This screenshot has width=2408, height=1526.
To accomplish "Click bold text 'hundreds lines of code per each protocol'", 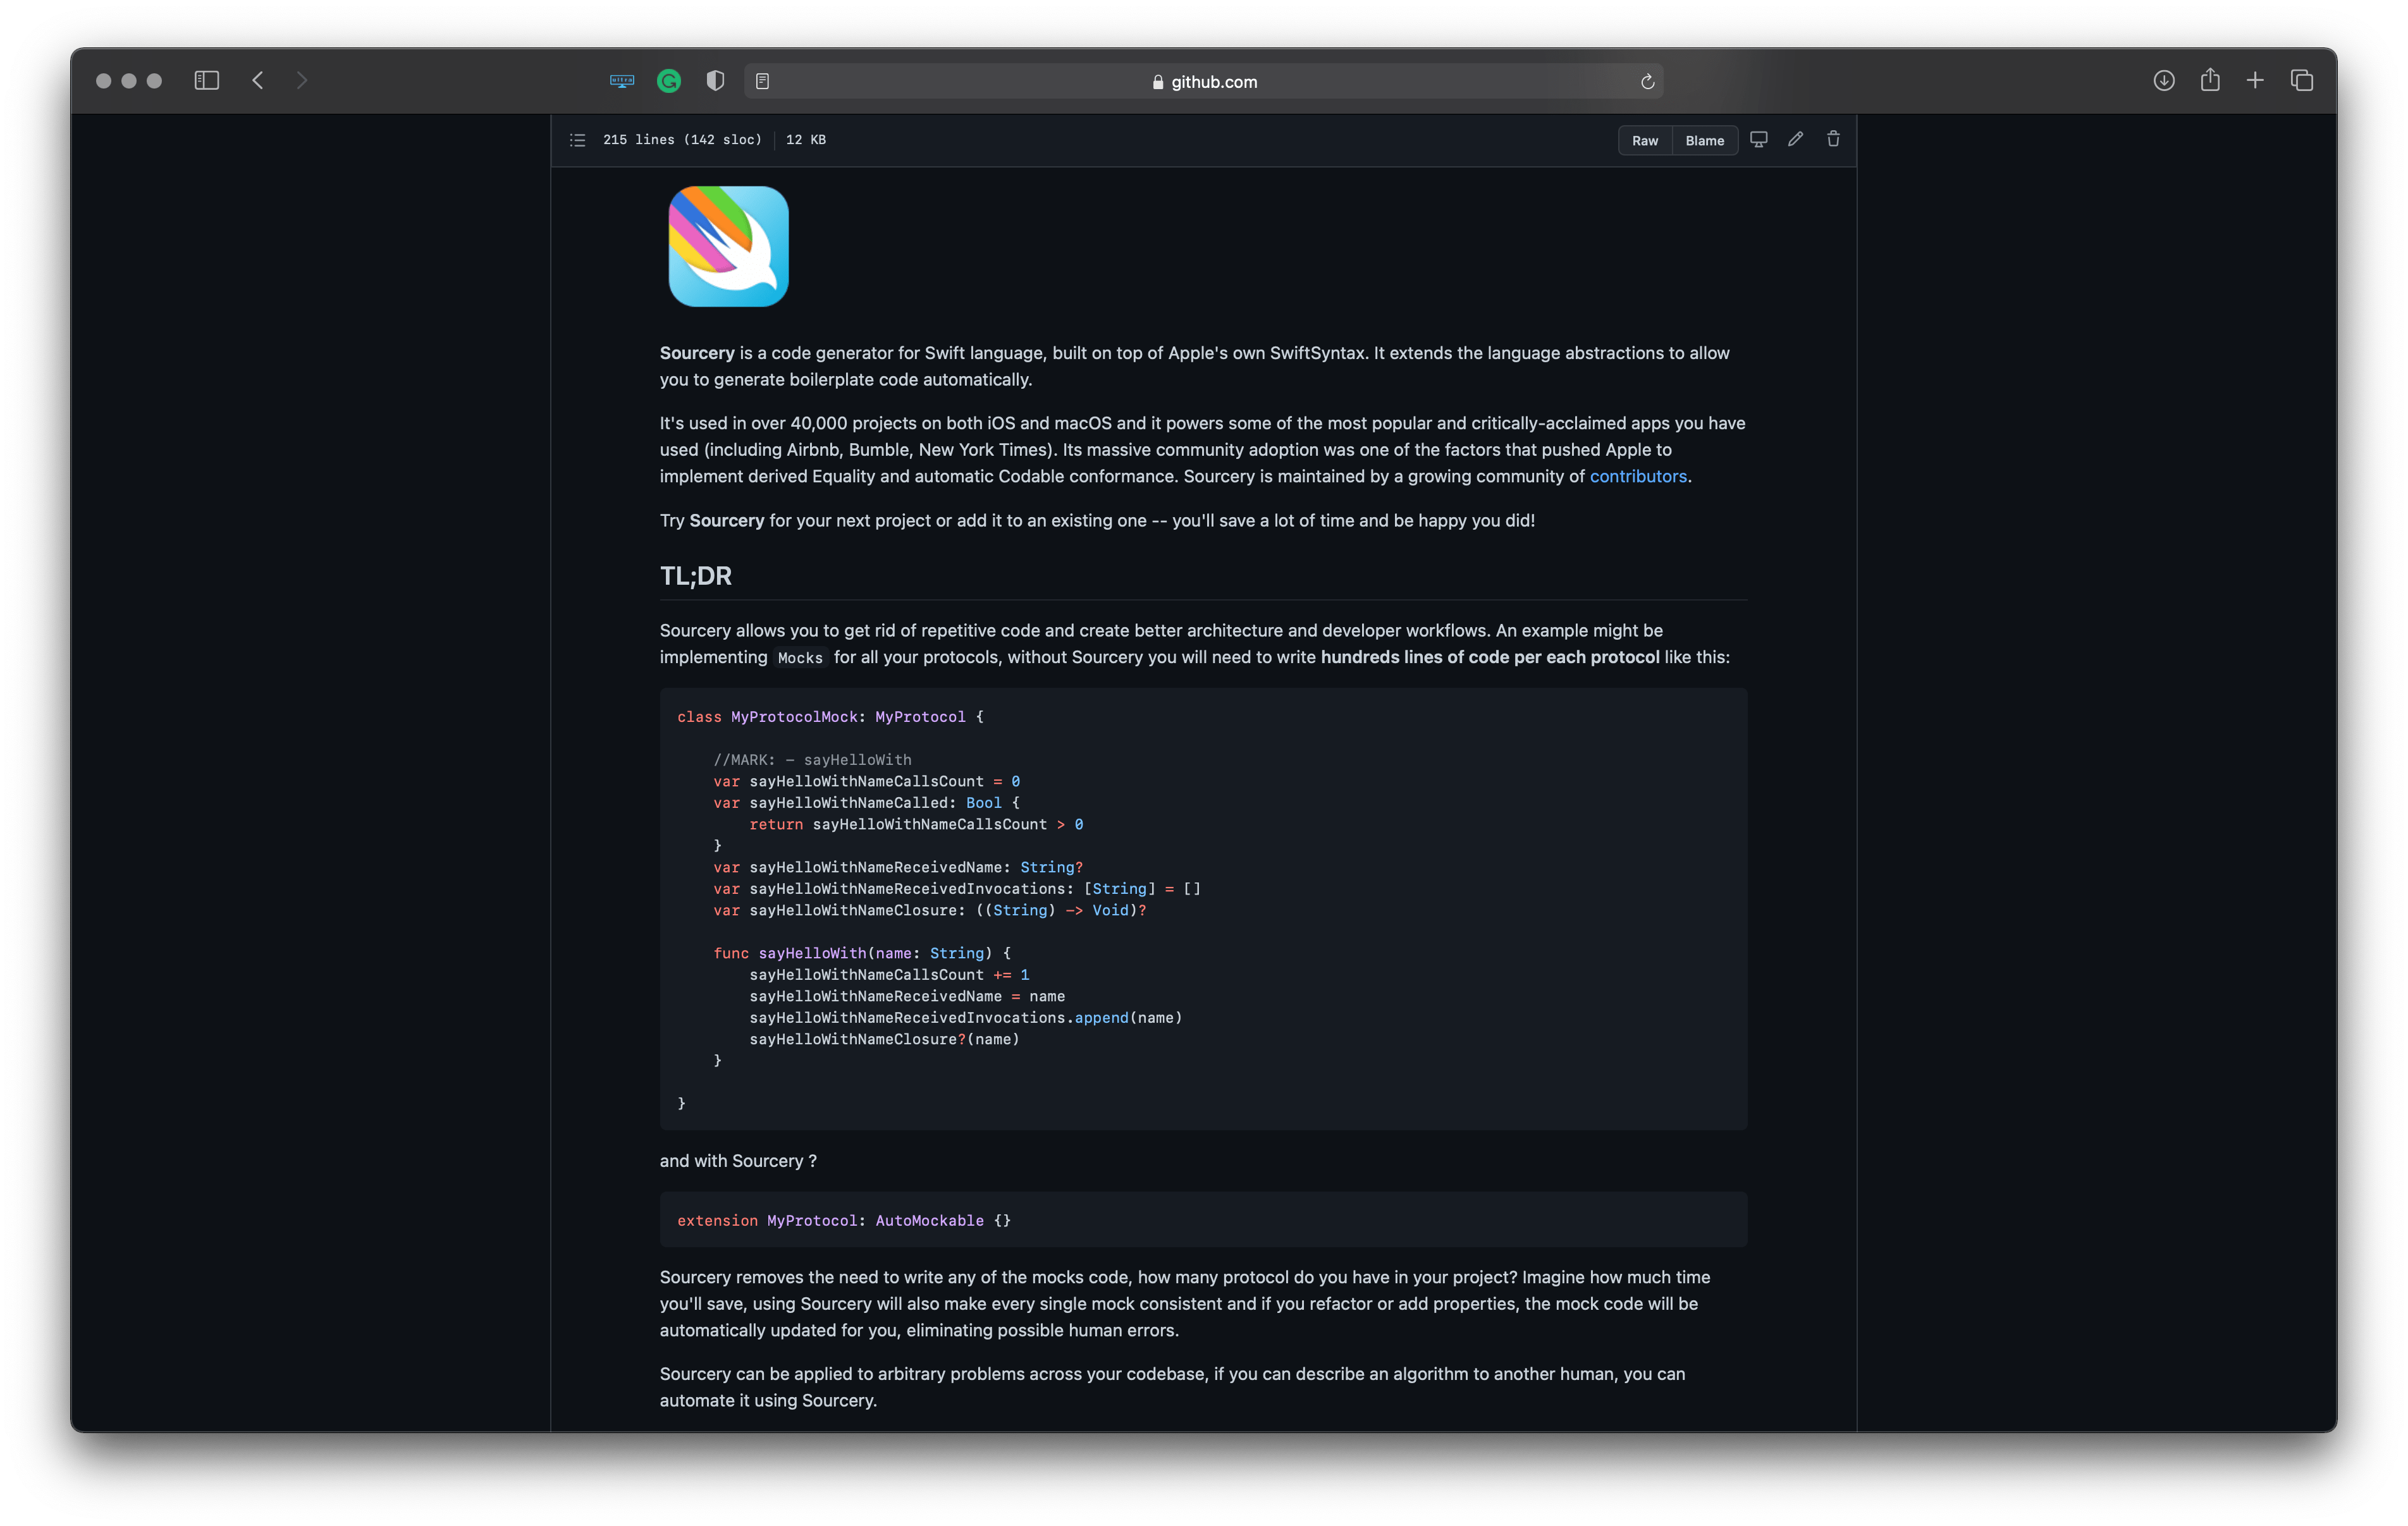I will coord(1490,657).
